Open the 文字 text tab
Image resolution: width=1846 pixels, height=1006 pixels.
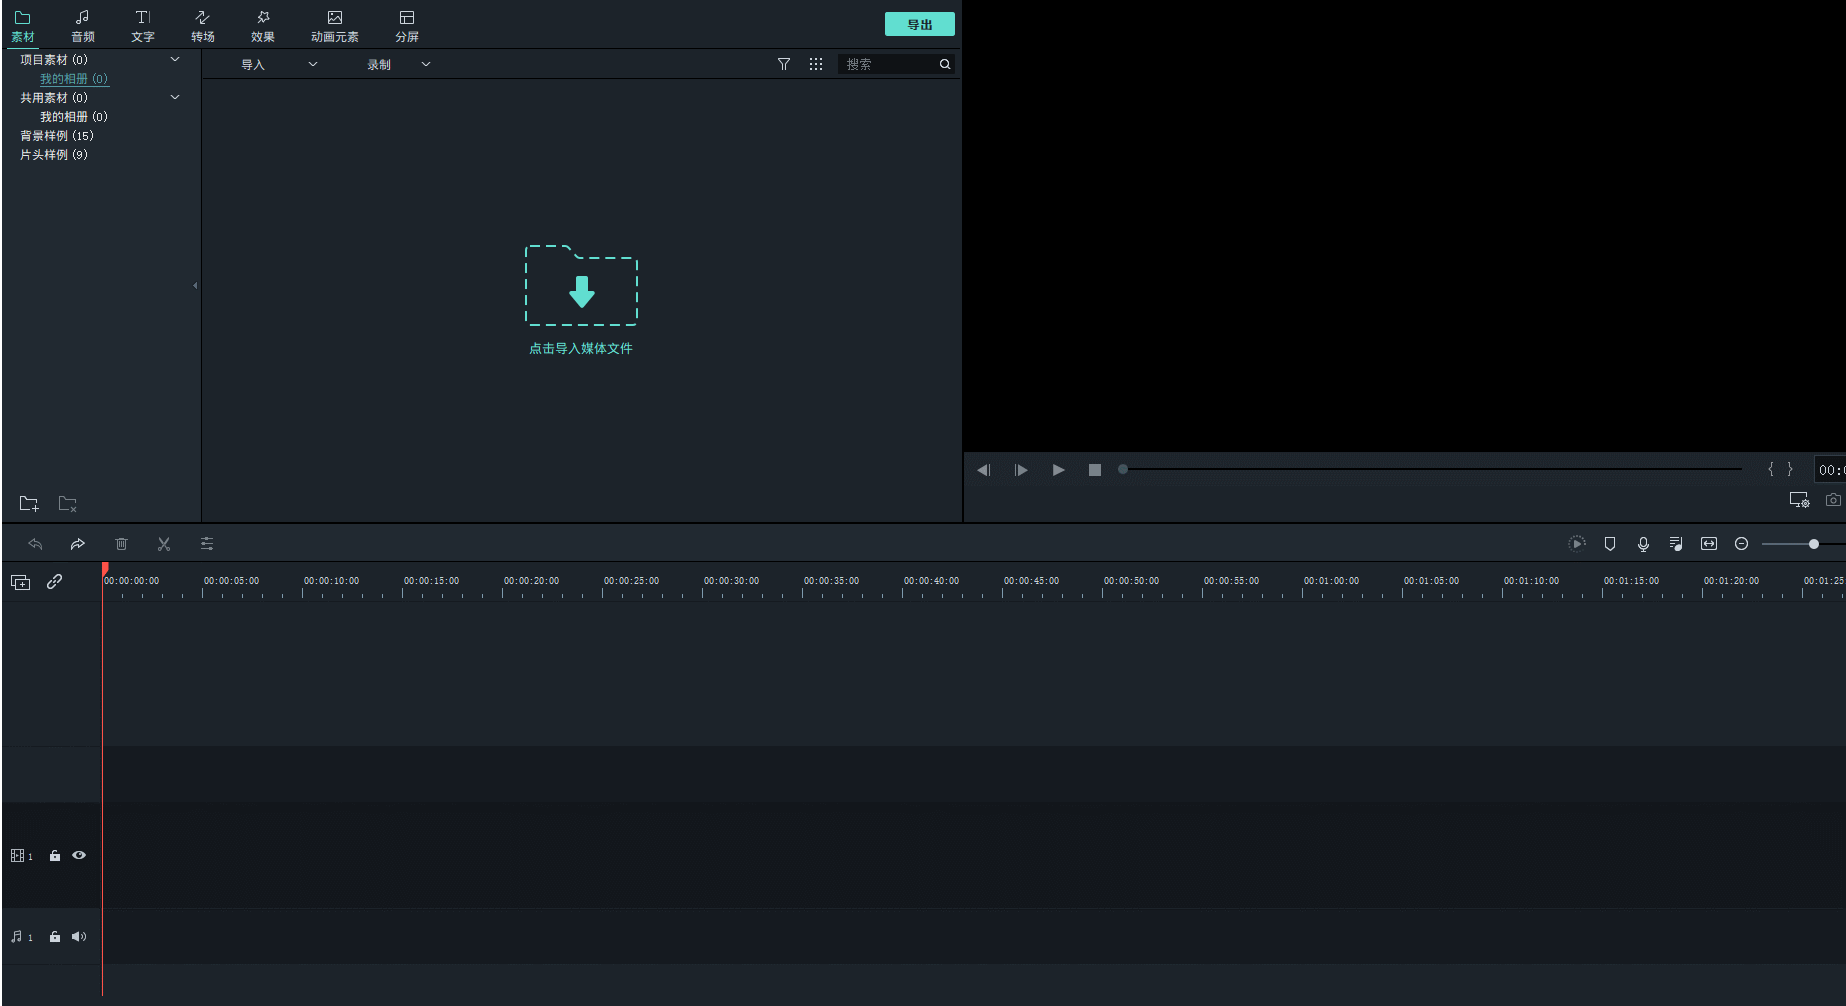tap(143, 26)
